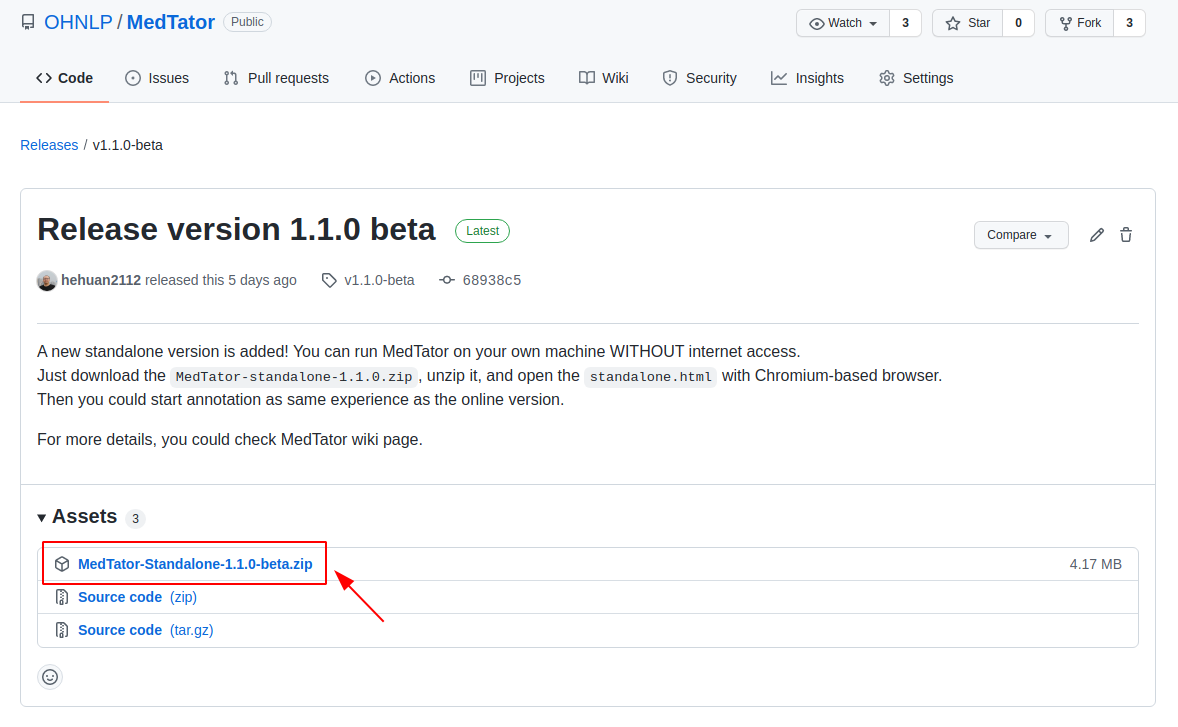Click the Public visibility badge

click(247, 23)
